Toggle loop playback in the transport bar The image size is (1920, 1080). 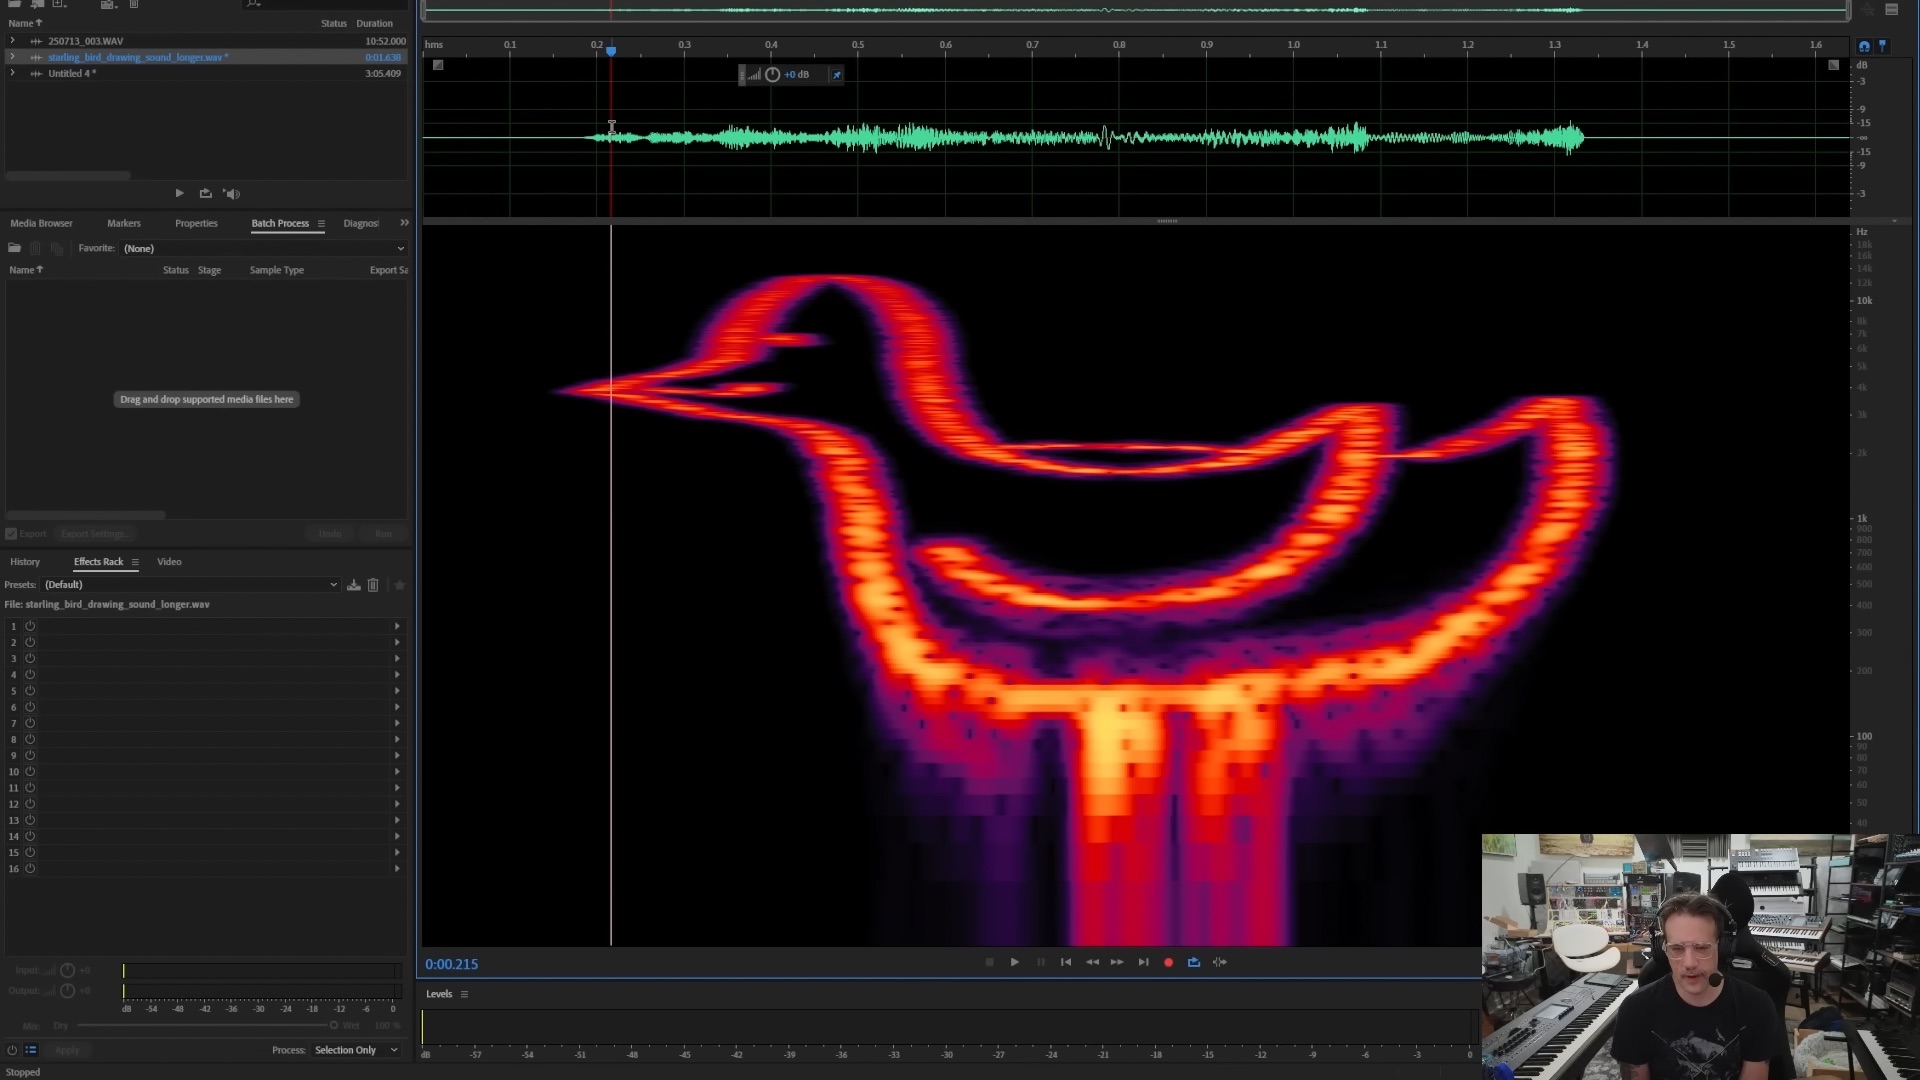pos(1193,962)
